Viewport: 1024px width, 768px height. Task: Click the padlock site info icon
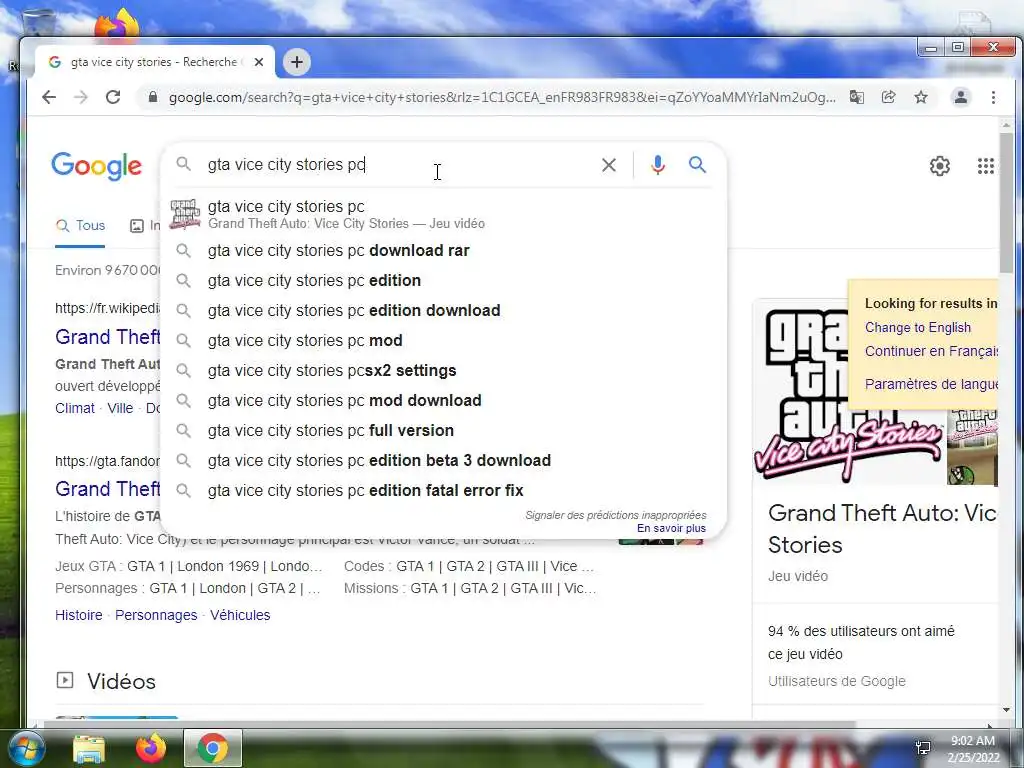coord(153,97)
